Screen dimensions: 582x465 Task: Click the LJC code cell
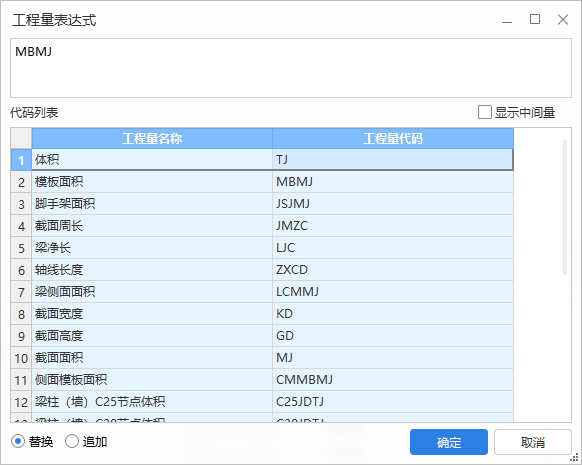tap(393, 248)
